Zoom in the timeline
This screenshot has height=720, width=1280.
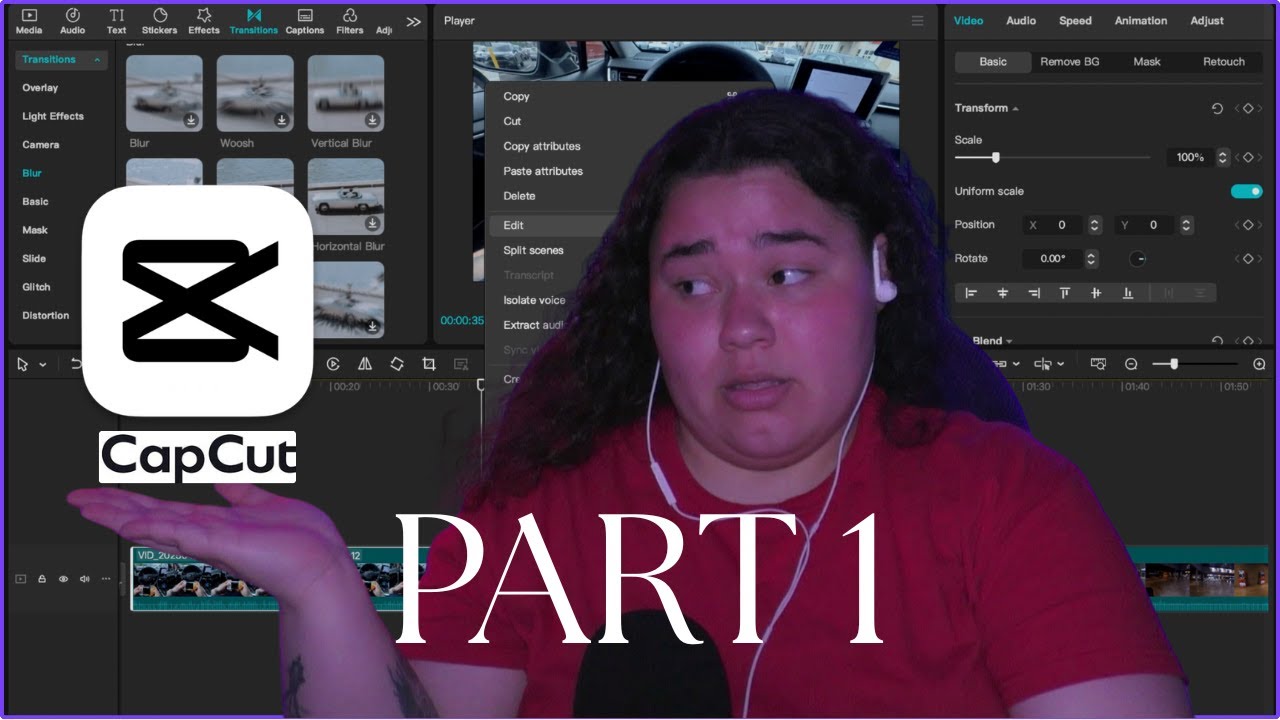(1259, 364)
